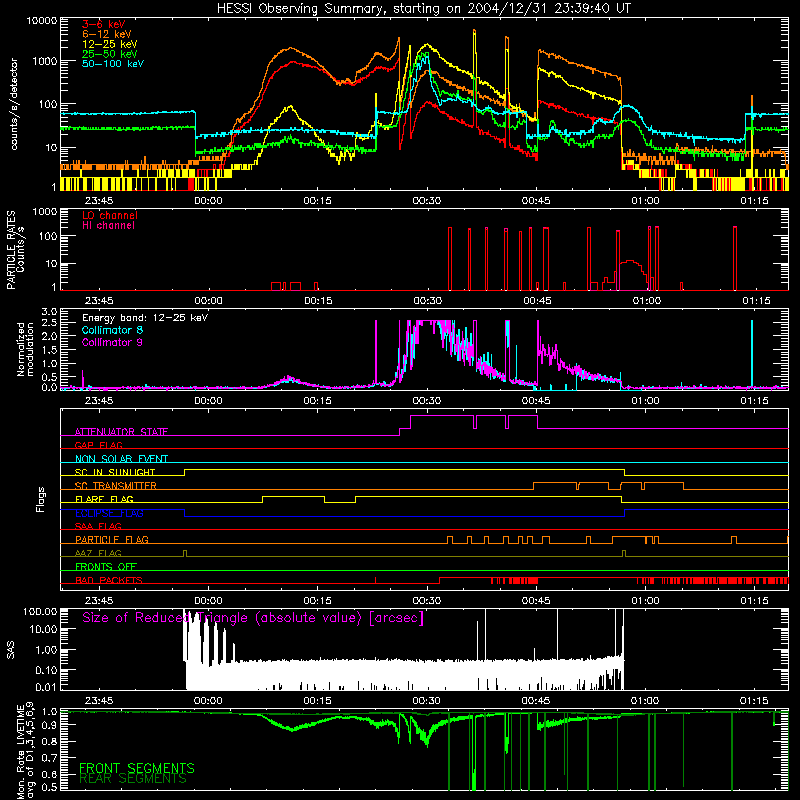The width and height of the screenshot is (800, 800).
Task: Click the counts/s/detector y-axis label
Action: tap(14, 104)
